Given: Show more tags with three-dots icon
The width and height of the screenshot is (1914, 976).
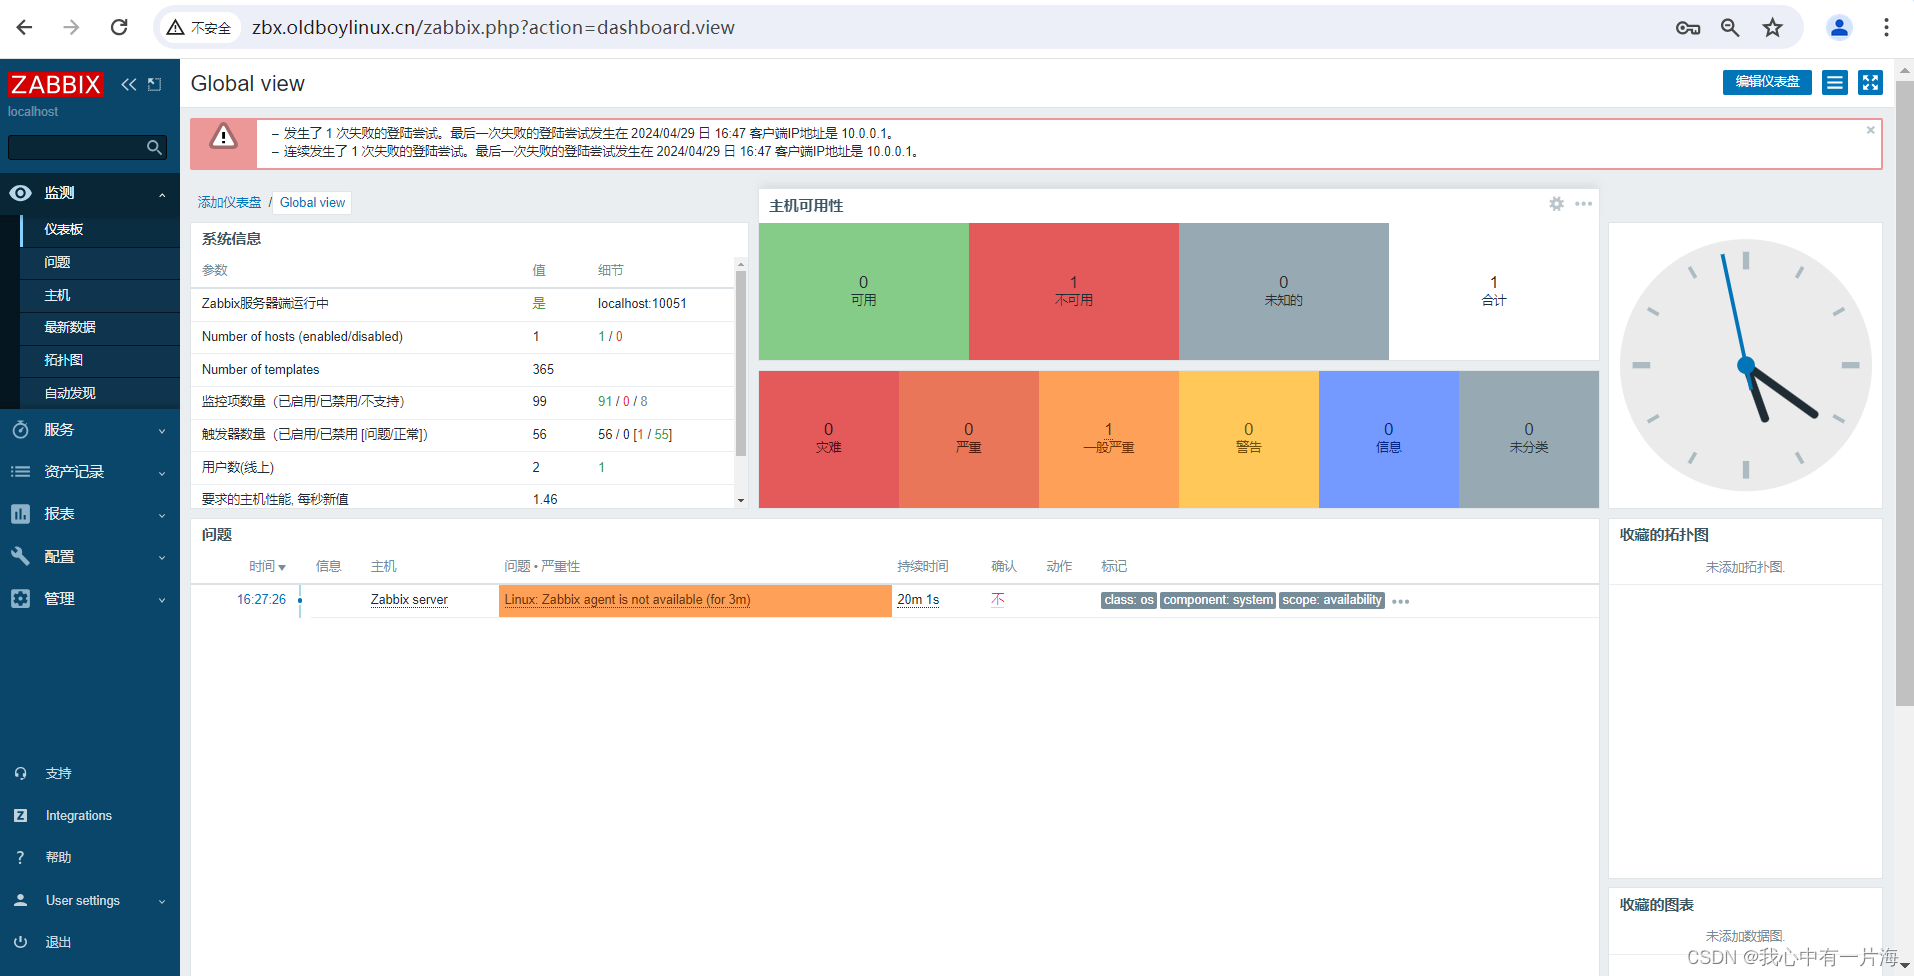Looking at the screenshot, I should pos(1400,601).
